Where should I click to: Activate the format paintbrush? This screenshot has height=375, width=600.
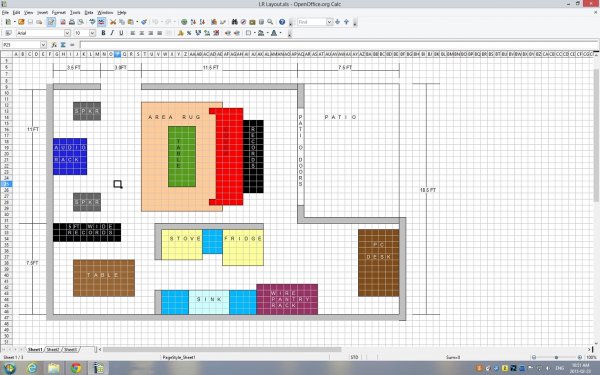click(144, 22)
